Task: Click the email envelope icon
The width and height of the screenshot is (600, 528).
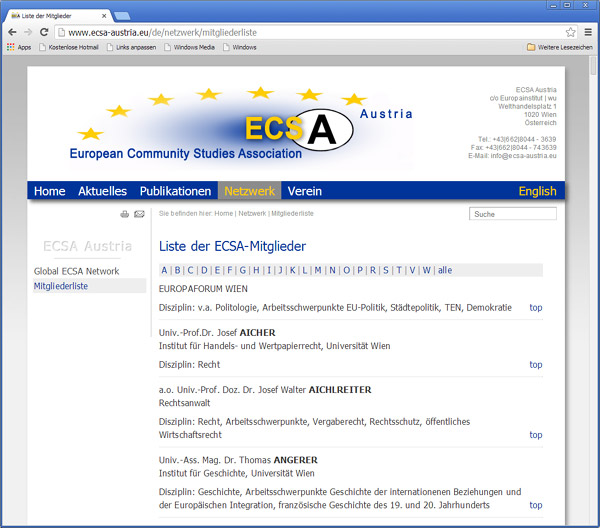Action: (139, 214)
